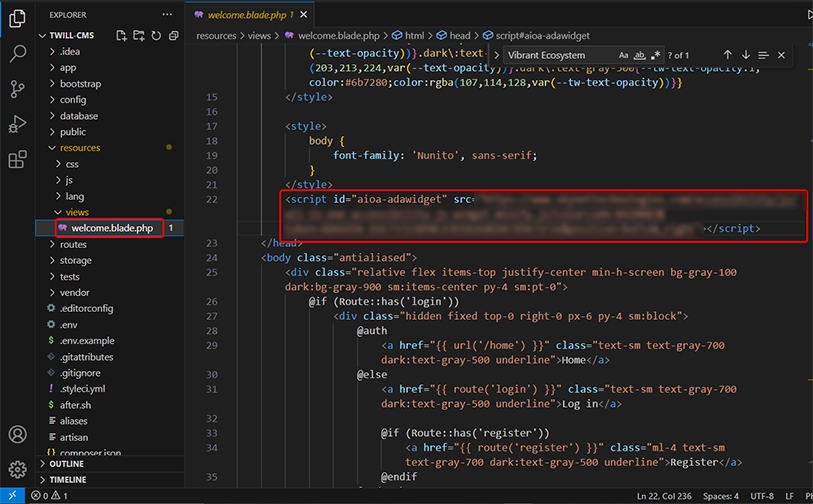This screenshot has width=813, height=504.
Task: Open the Source Control view
Action: pyautogui.click(x=17, y=89)
